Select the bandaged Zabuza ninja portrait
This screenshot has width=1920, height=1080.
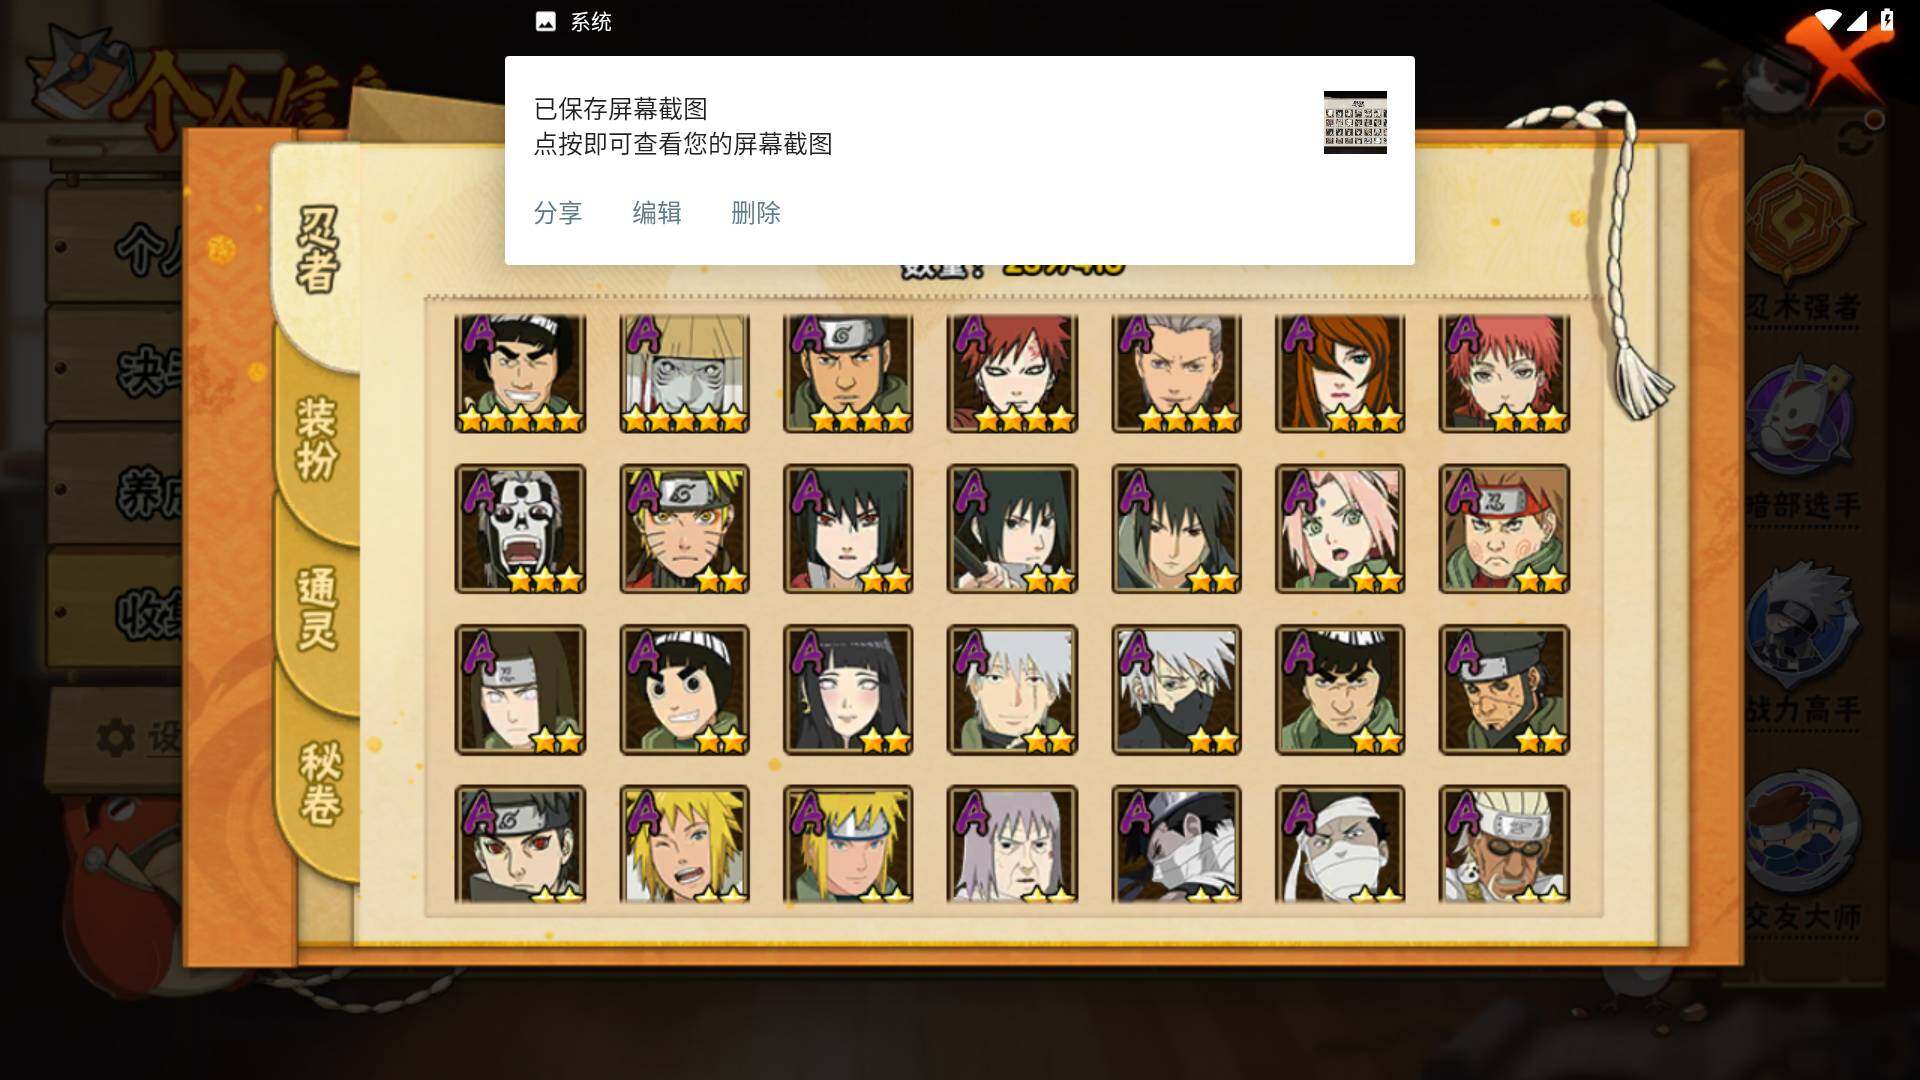pyautogui.click(x=1176, y=844)
